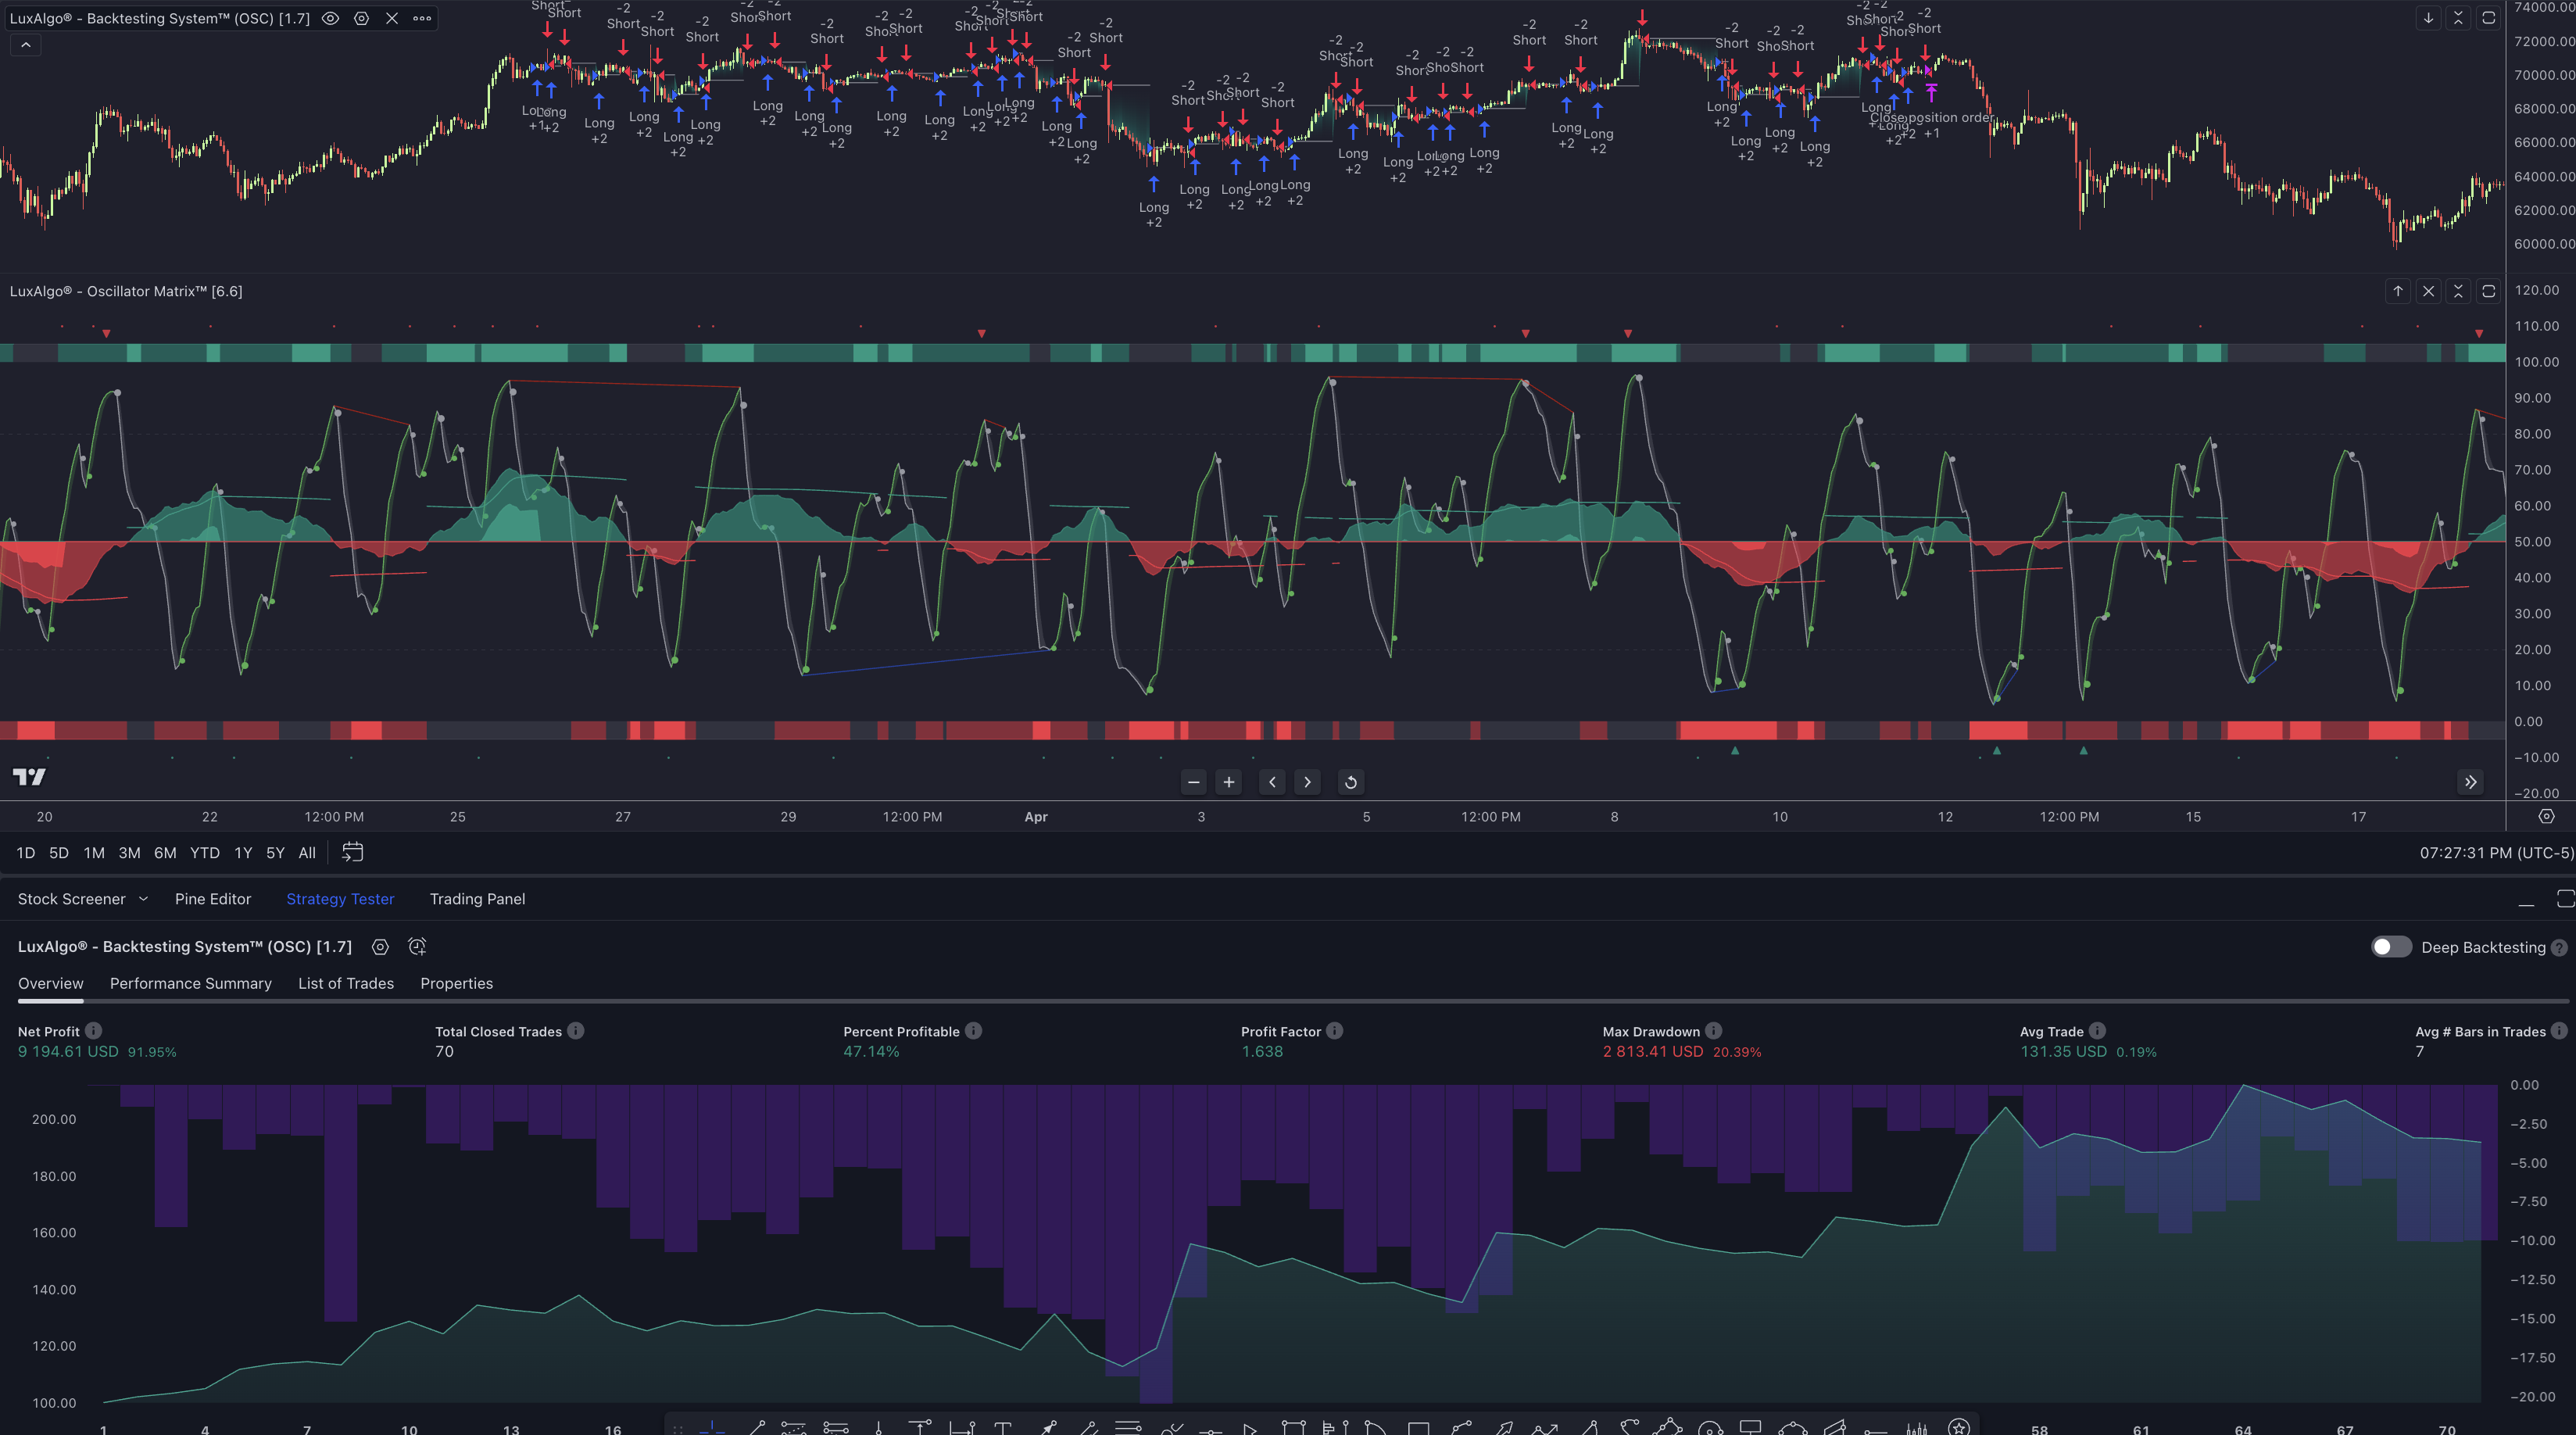The height and width of the screenshot is (1435, 2576).
Task: Open the three-dot More menu for Backtesting System
Action: [x=422, y=18]
